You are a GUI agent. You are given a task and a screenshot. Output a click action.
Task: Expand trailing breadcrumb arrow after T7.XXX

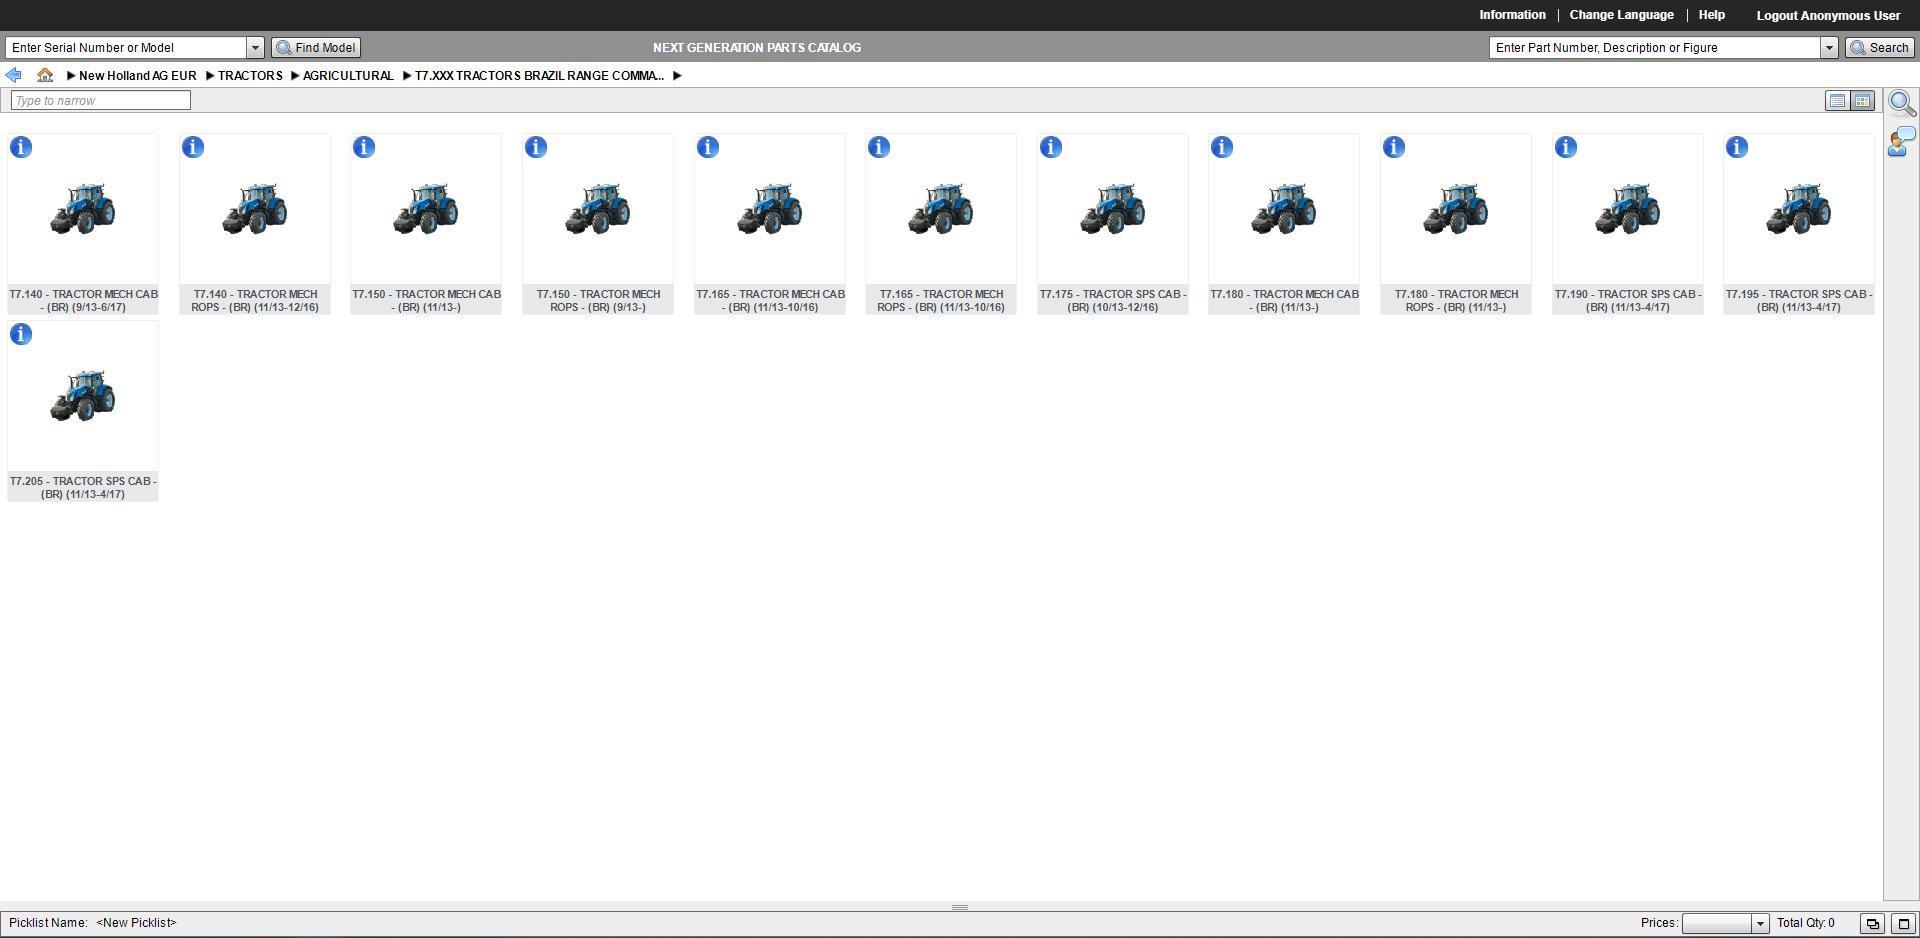[x=677, y=76]
